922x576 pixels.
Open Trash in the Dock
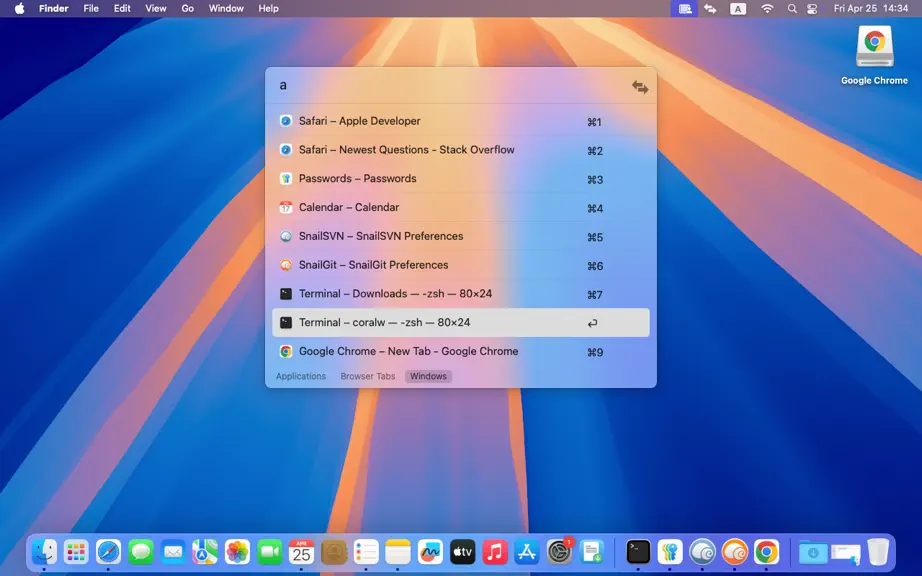(878, 552)
